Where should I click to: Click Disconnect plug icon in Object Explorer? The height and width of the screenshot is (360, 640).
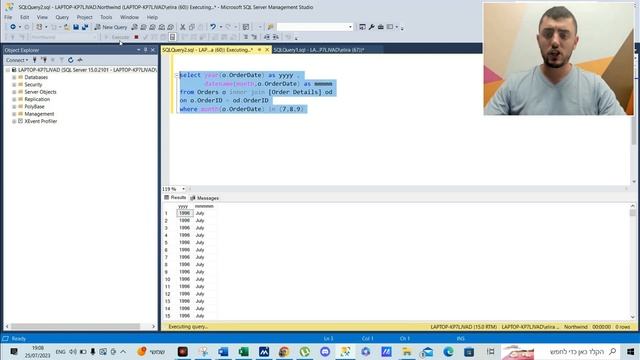tap(44, 60)
